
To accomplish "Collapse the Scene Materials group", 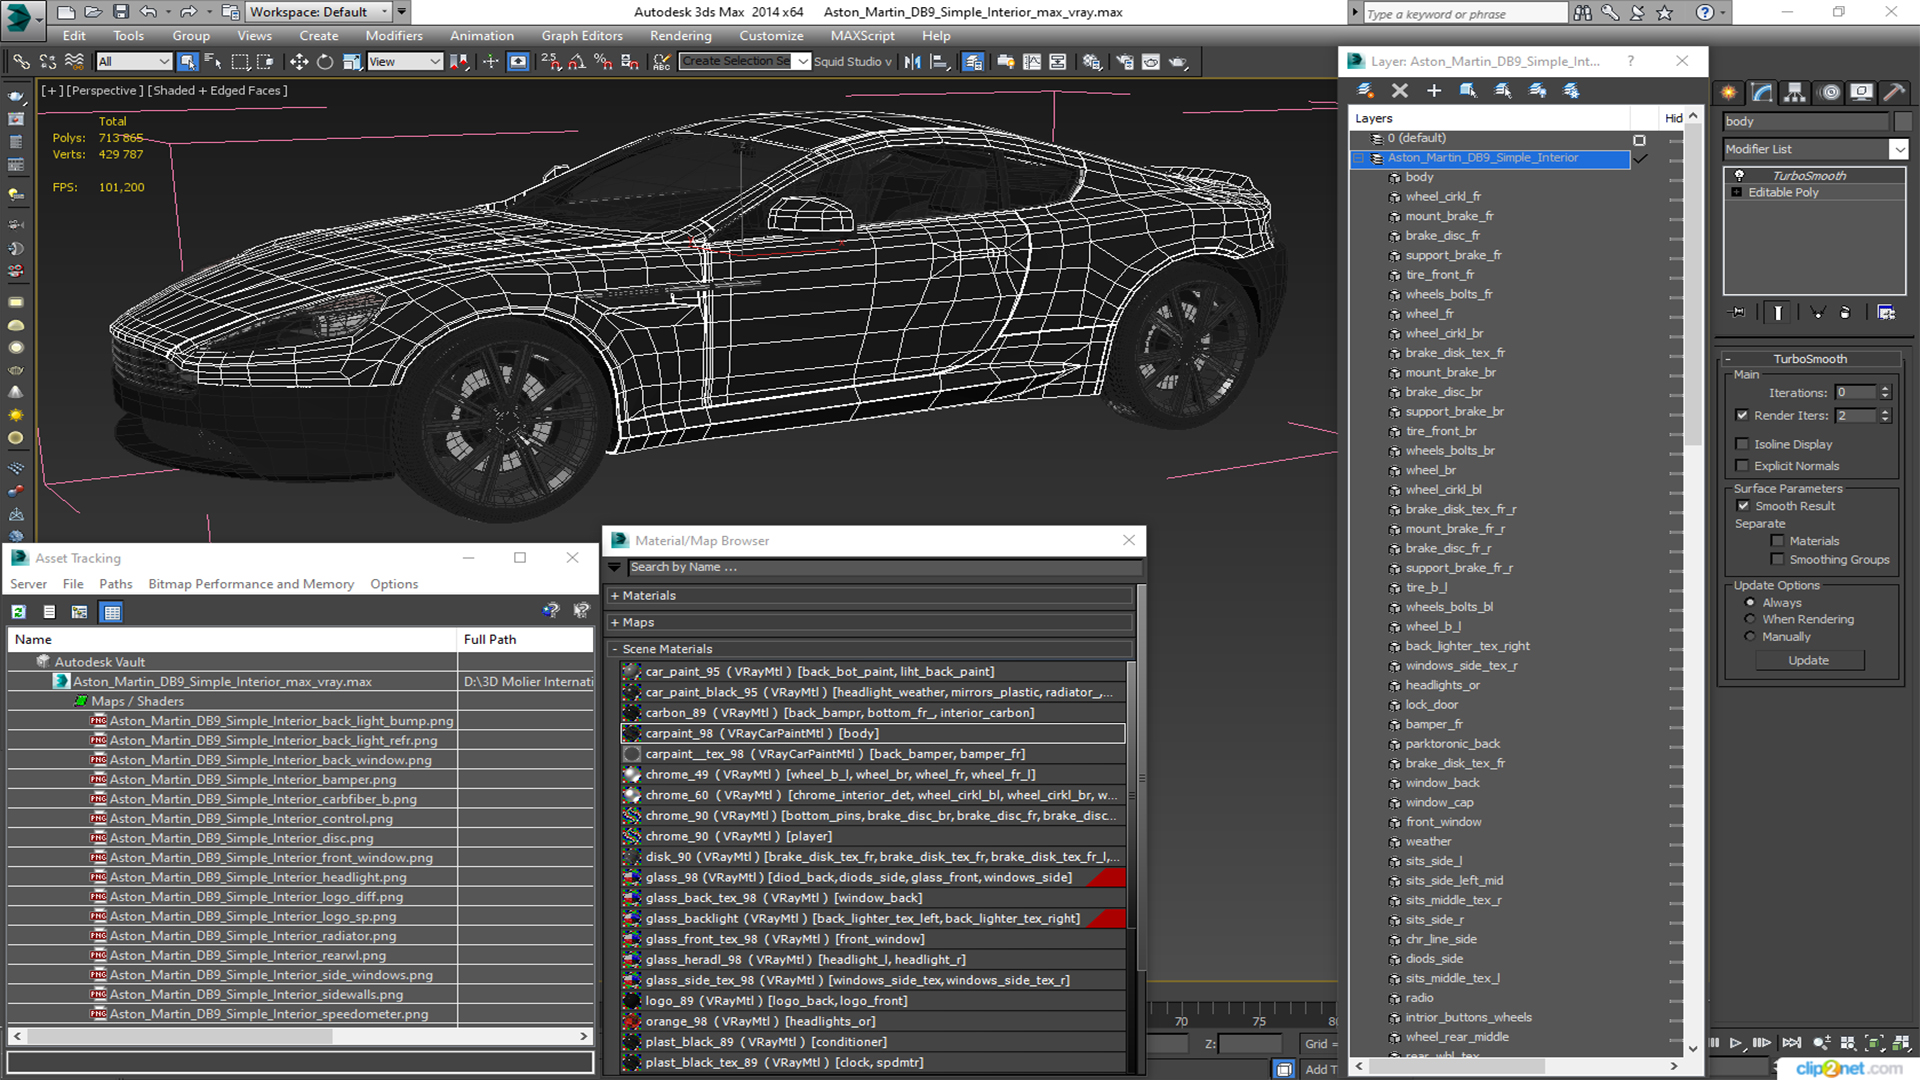I will pyautogui.click(x=615, y=649).
